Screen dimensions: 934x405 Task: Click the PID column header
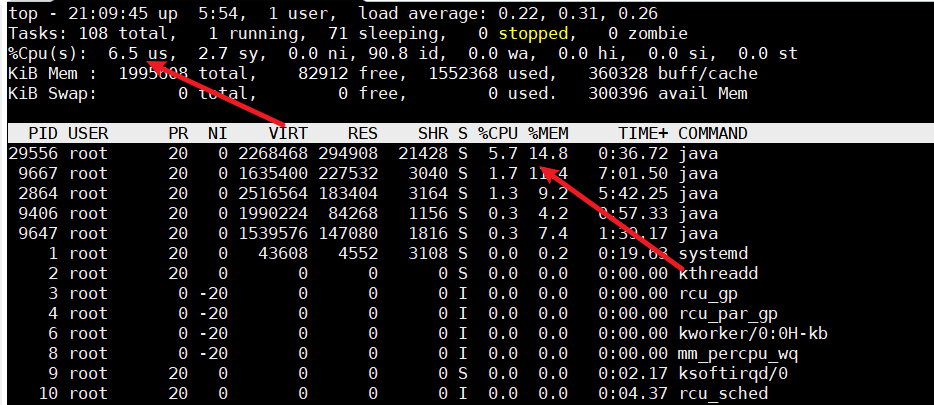click(43, 133)
